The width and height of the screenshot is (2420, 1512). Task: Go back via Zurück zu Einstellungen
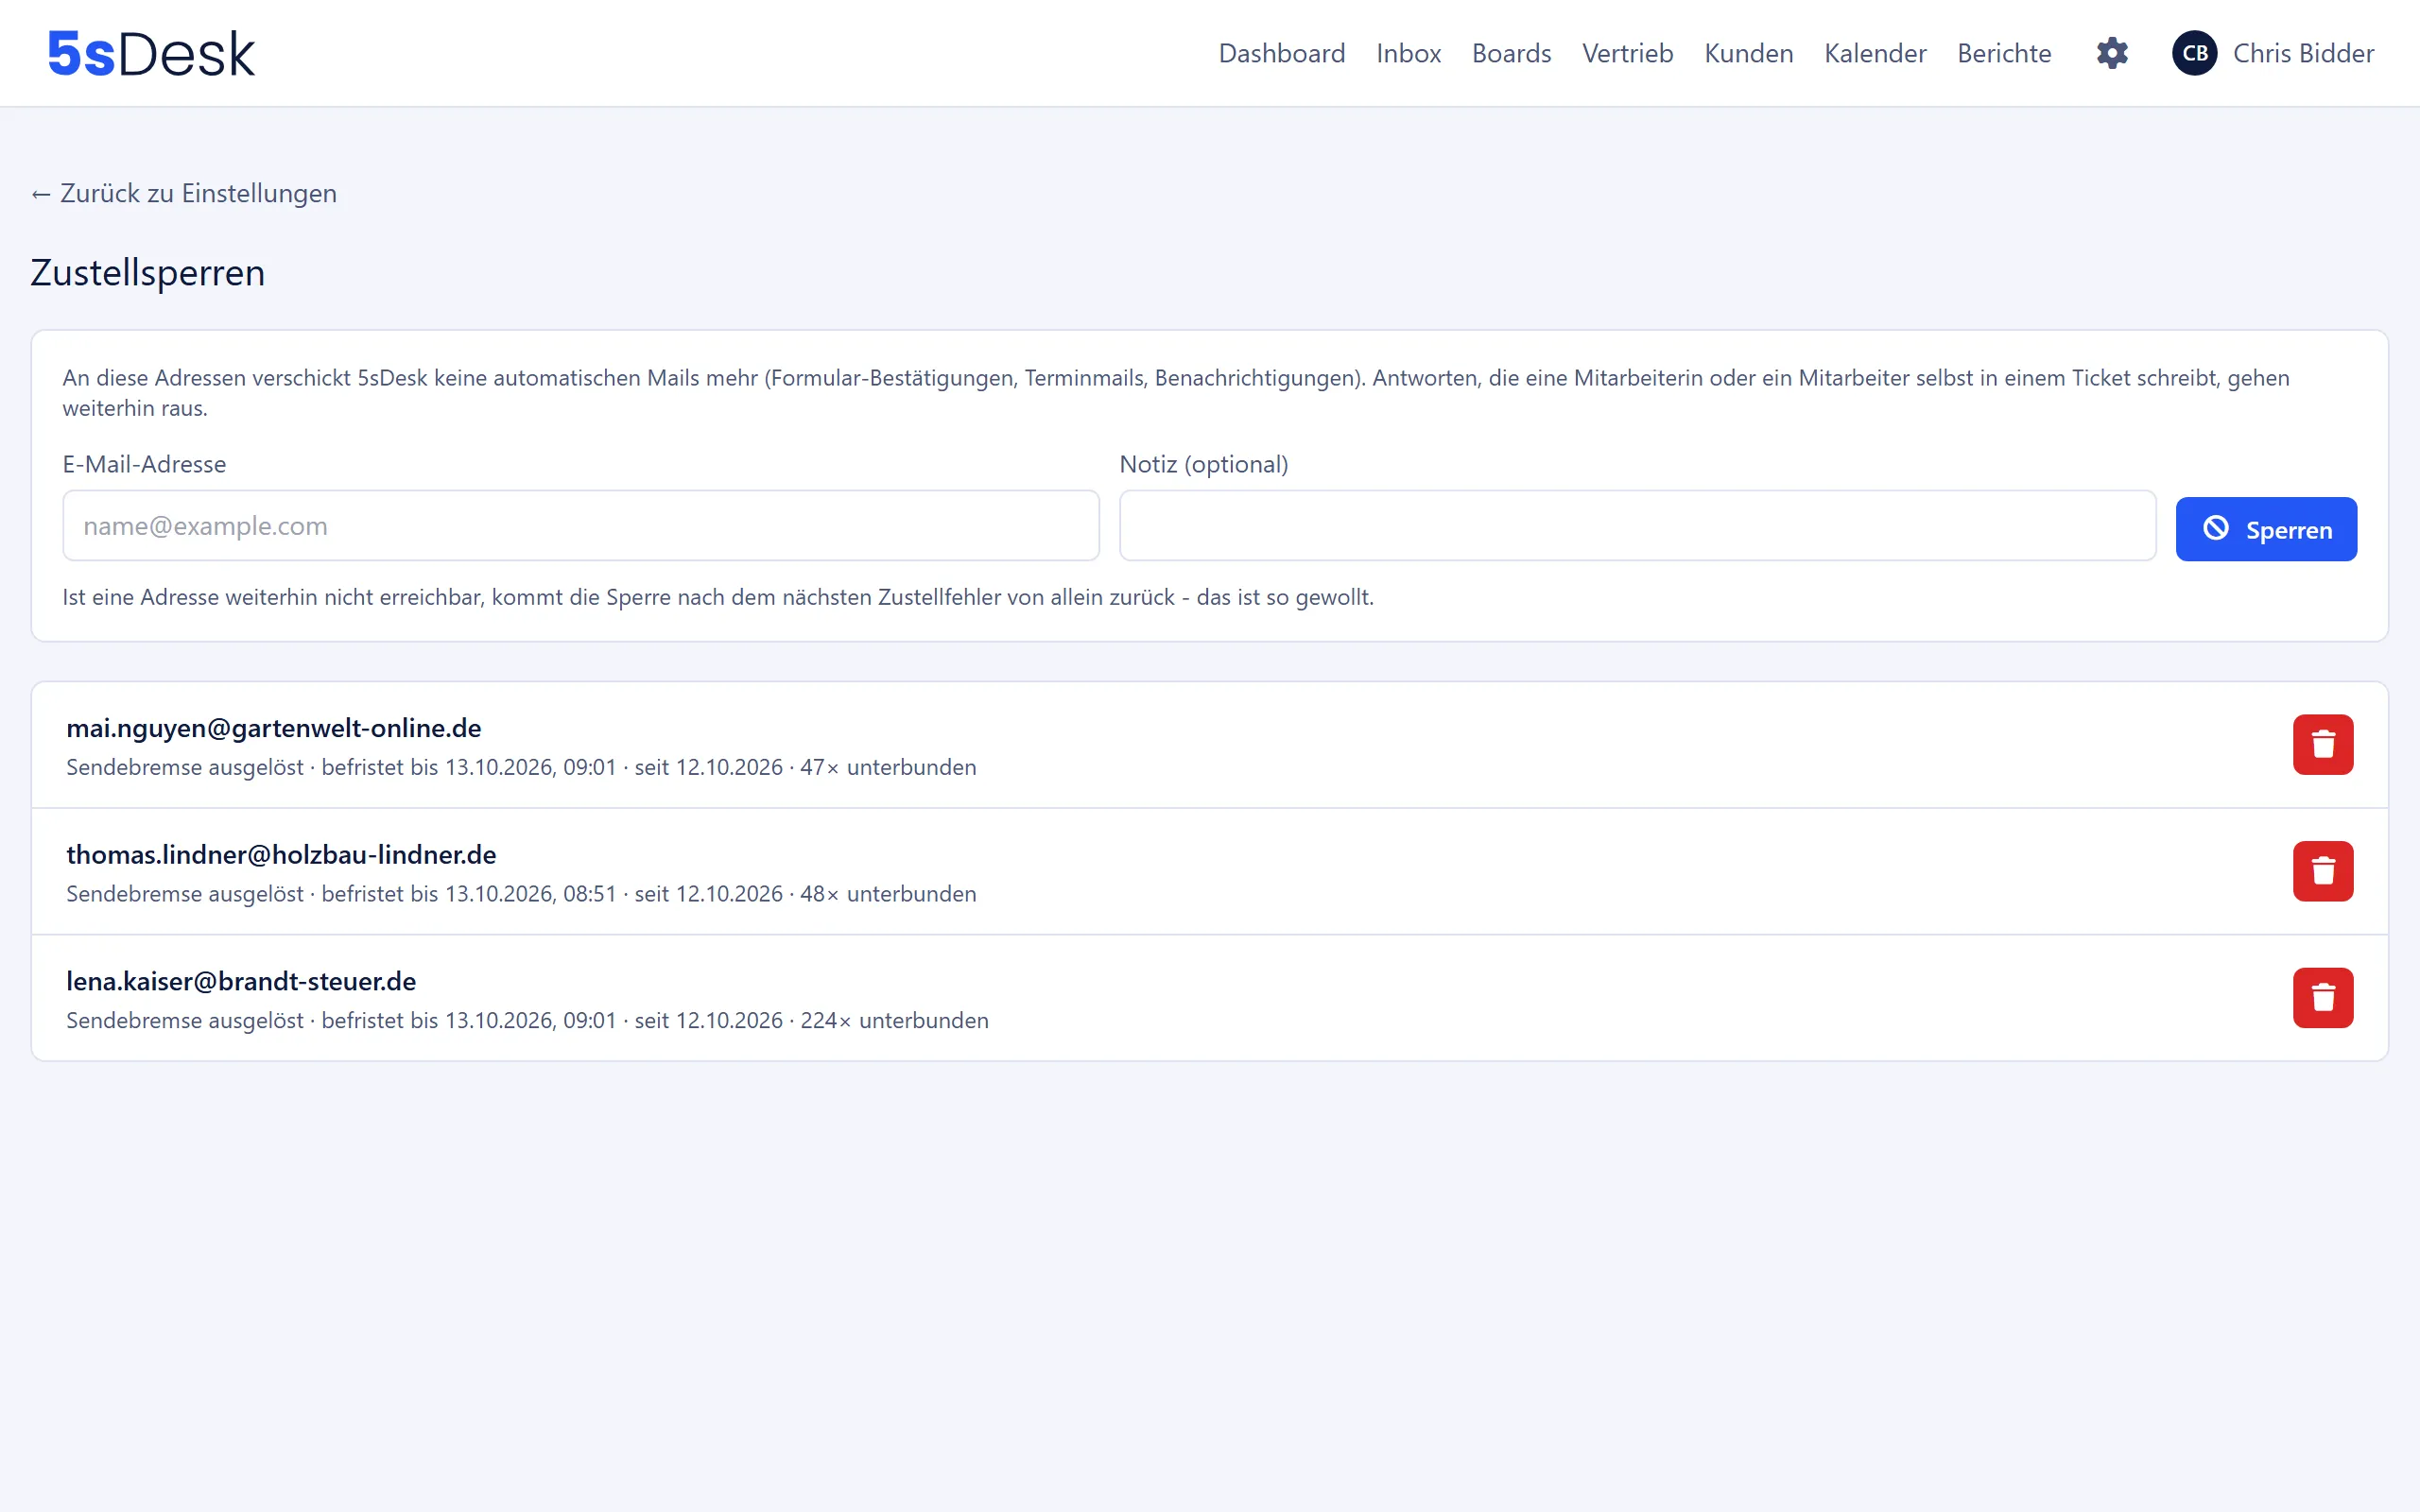point(184,193)
